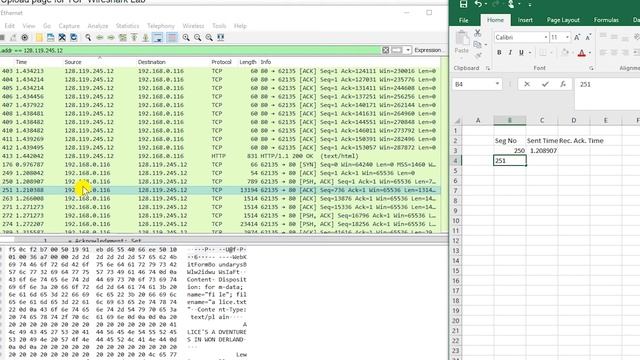Customize Excel Quick Access Toolbar dropdown

point(530,4)
